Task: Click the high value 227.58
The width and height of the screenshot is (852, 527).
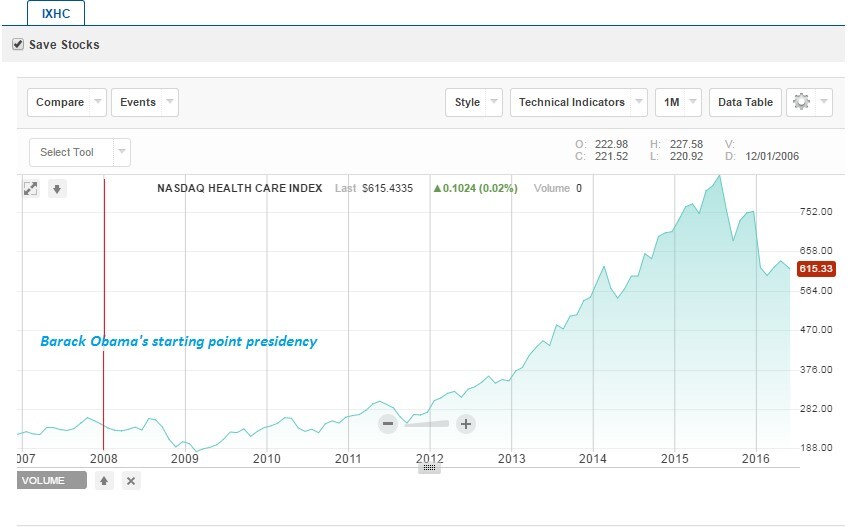Action: point(686,144)
